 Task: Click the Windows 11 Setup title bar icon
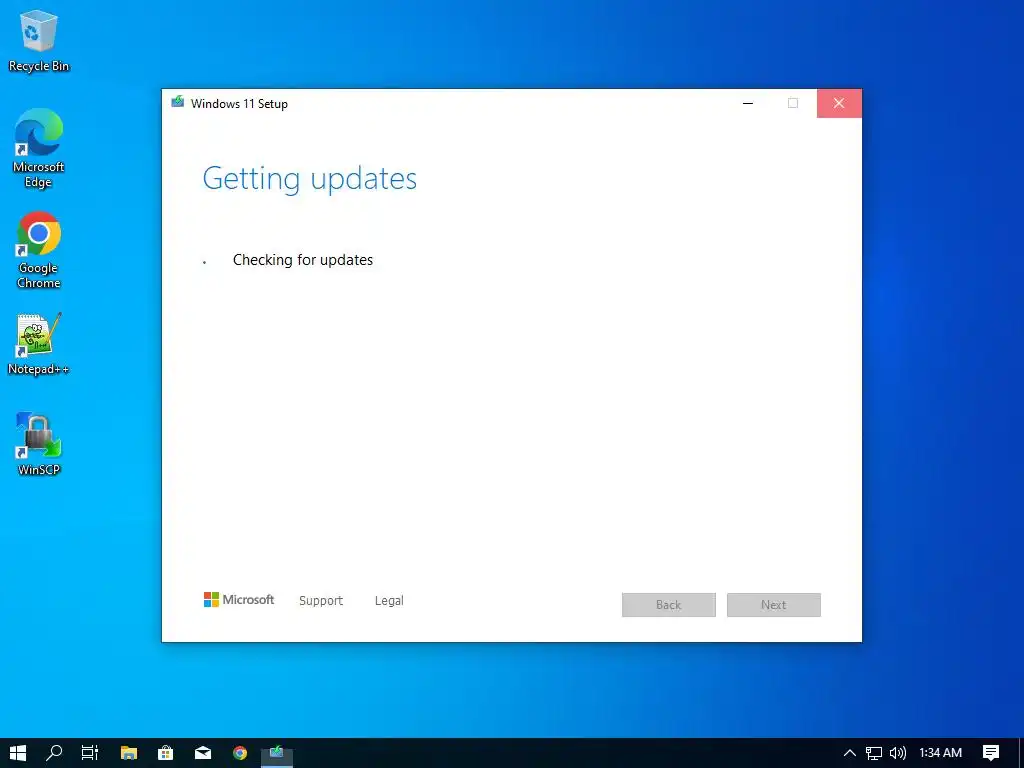[x=177, y=103]
